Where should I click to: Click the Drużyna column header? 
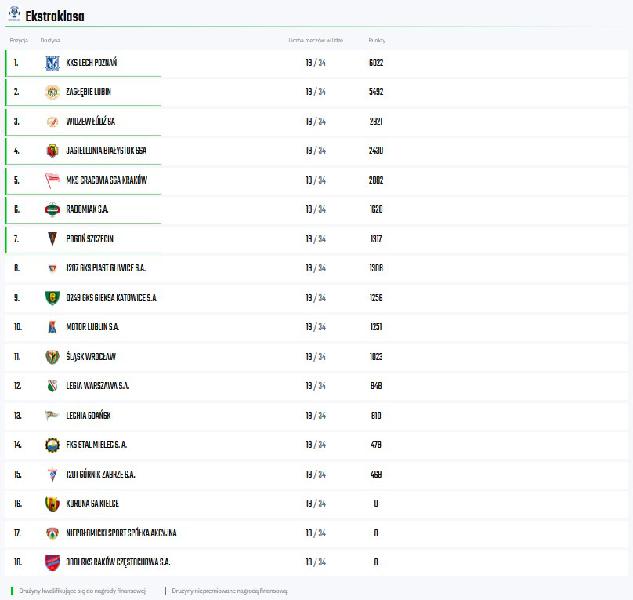pos(50,40)
